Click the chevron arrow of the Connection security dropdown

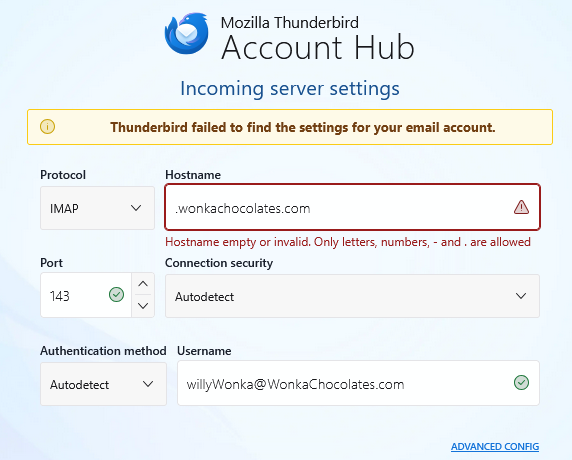coord(521,296)
